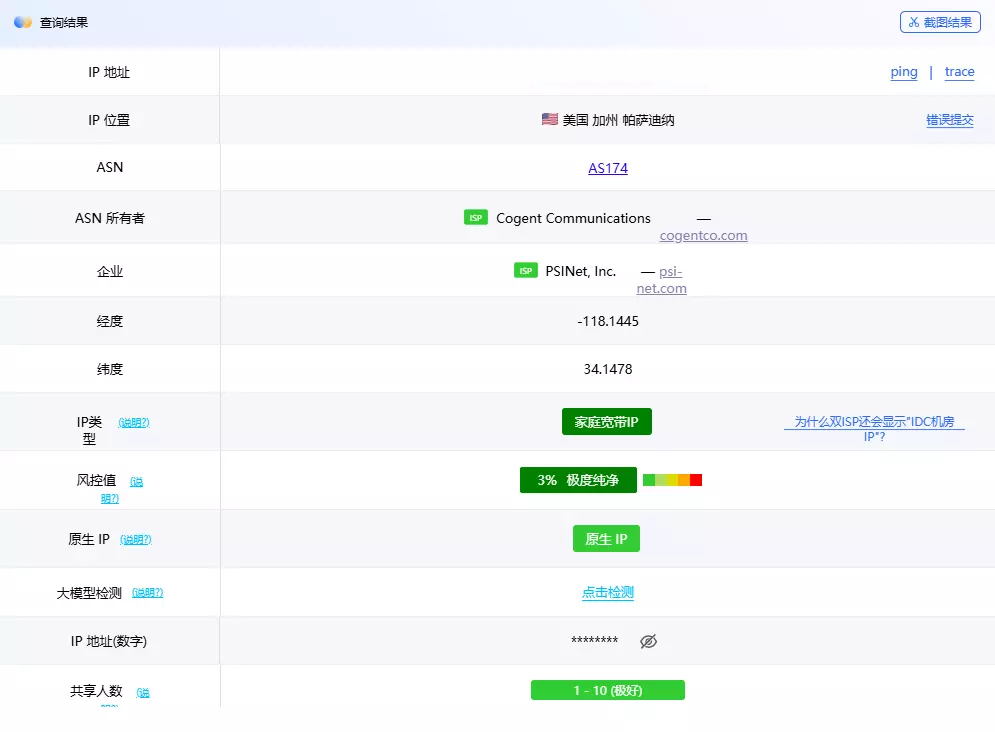Click the query results logo icon
The width and height of the screenshot is (995, 732).
[23, 22]
